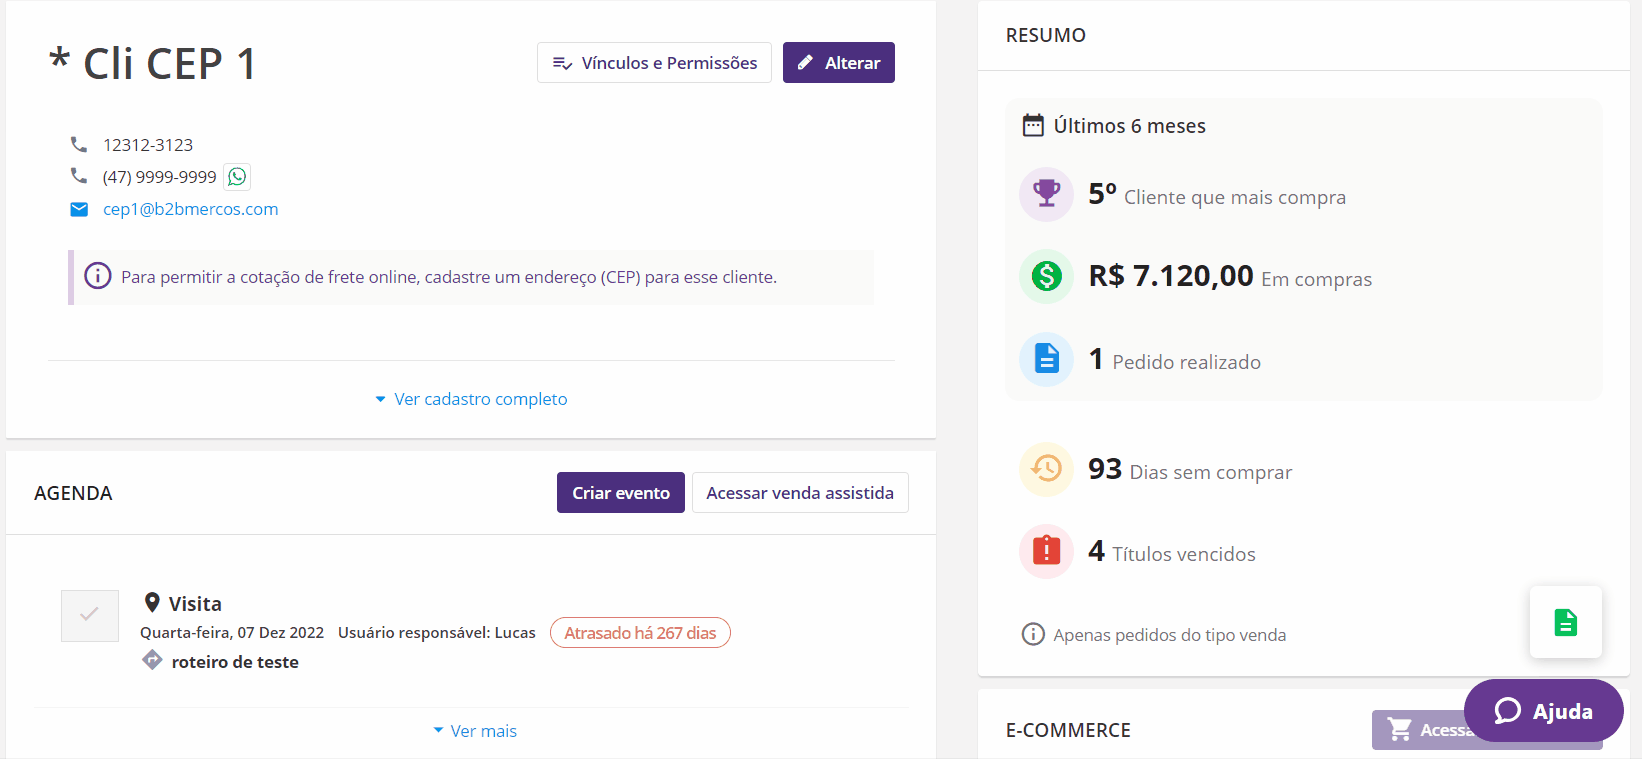Expand Ver mais in agenda
The width and height of the screenshot is (1642, 759).
coord(475,731)
